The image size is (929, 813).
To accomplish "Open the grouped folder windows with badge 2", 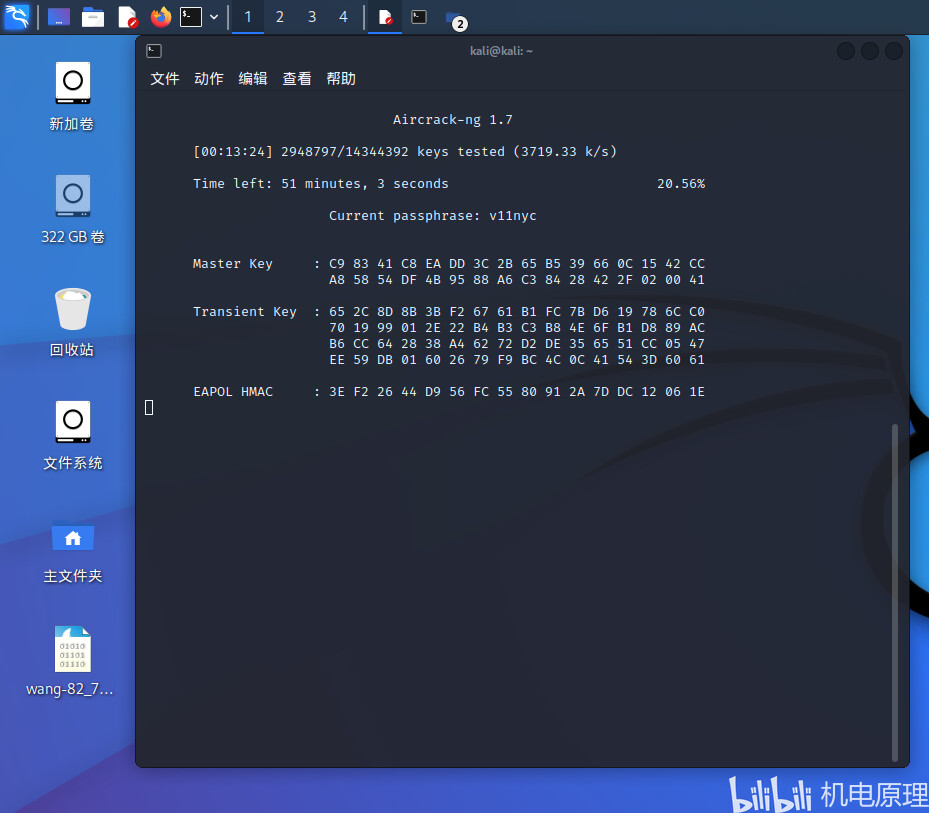I will (456, 18).
